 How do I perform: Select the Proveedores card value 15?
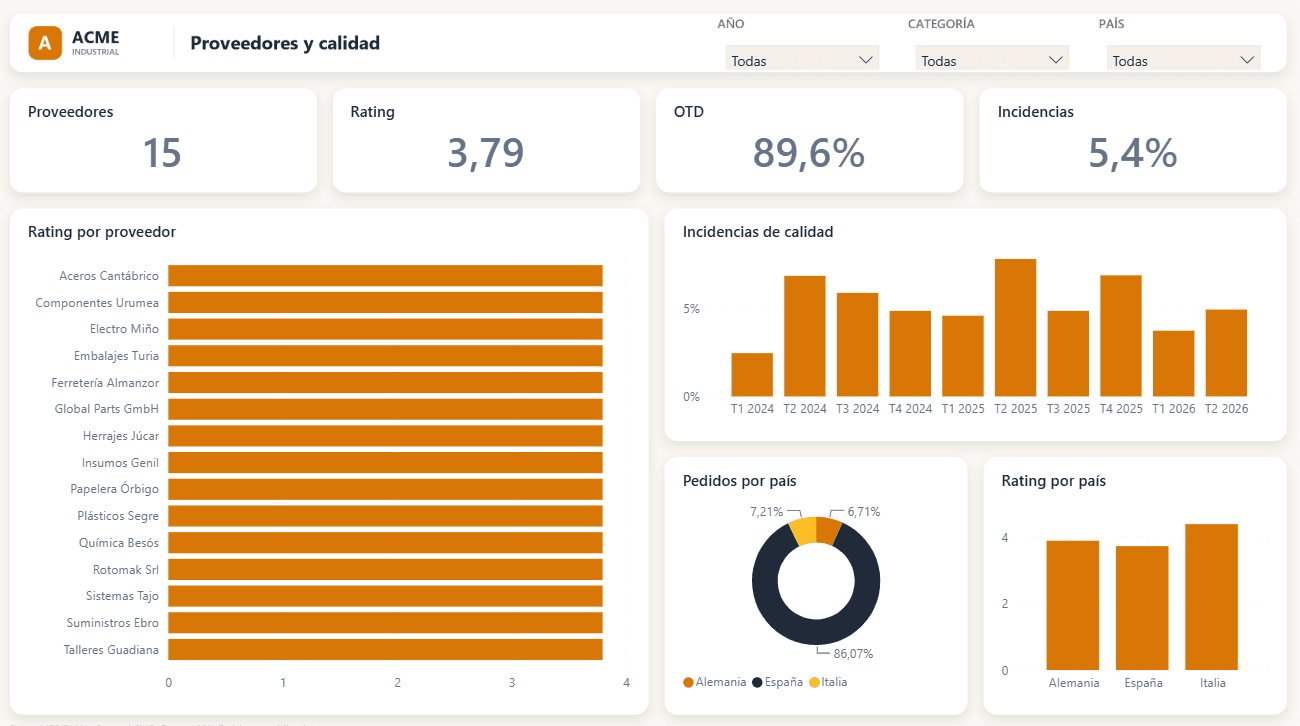162,153
